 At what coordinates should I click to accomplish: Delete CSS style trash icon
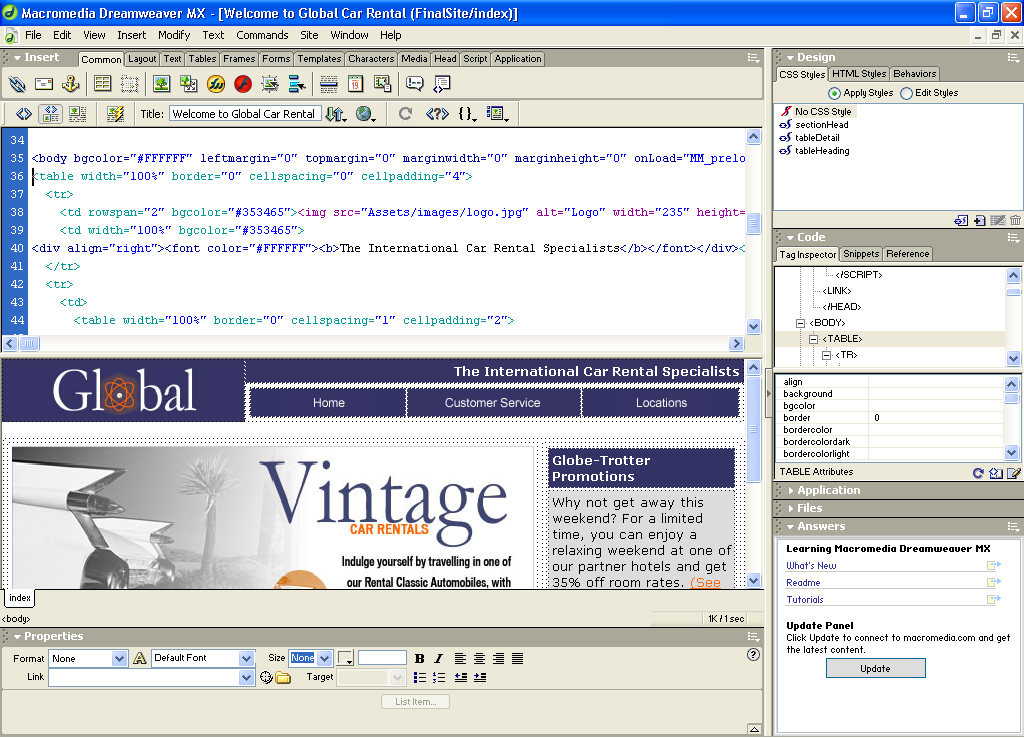[1015, 221]
